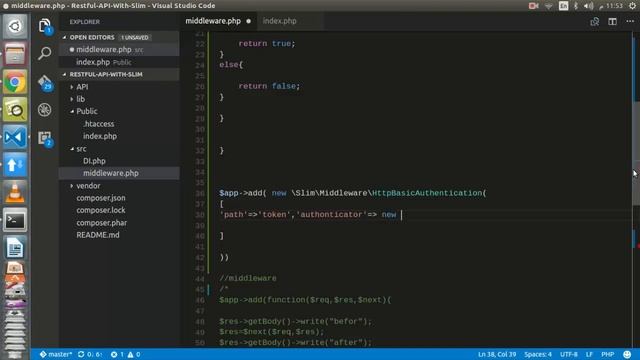Viewport: 640px width, 360px height.
Task: Open the image viewer magnifier dock icon
Action: coord(15,110)
